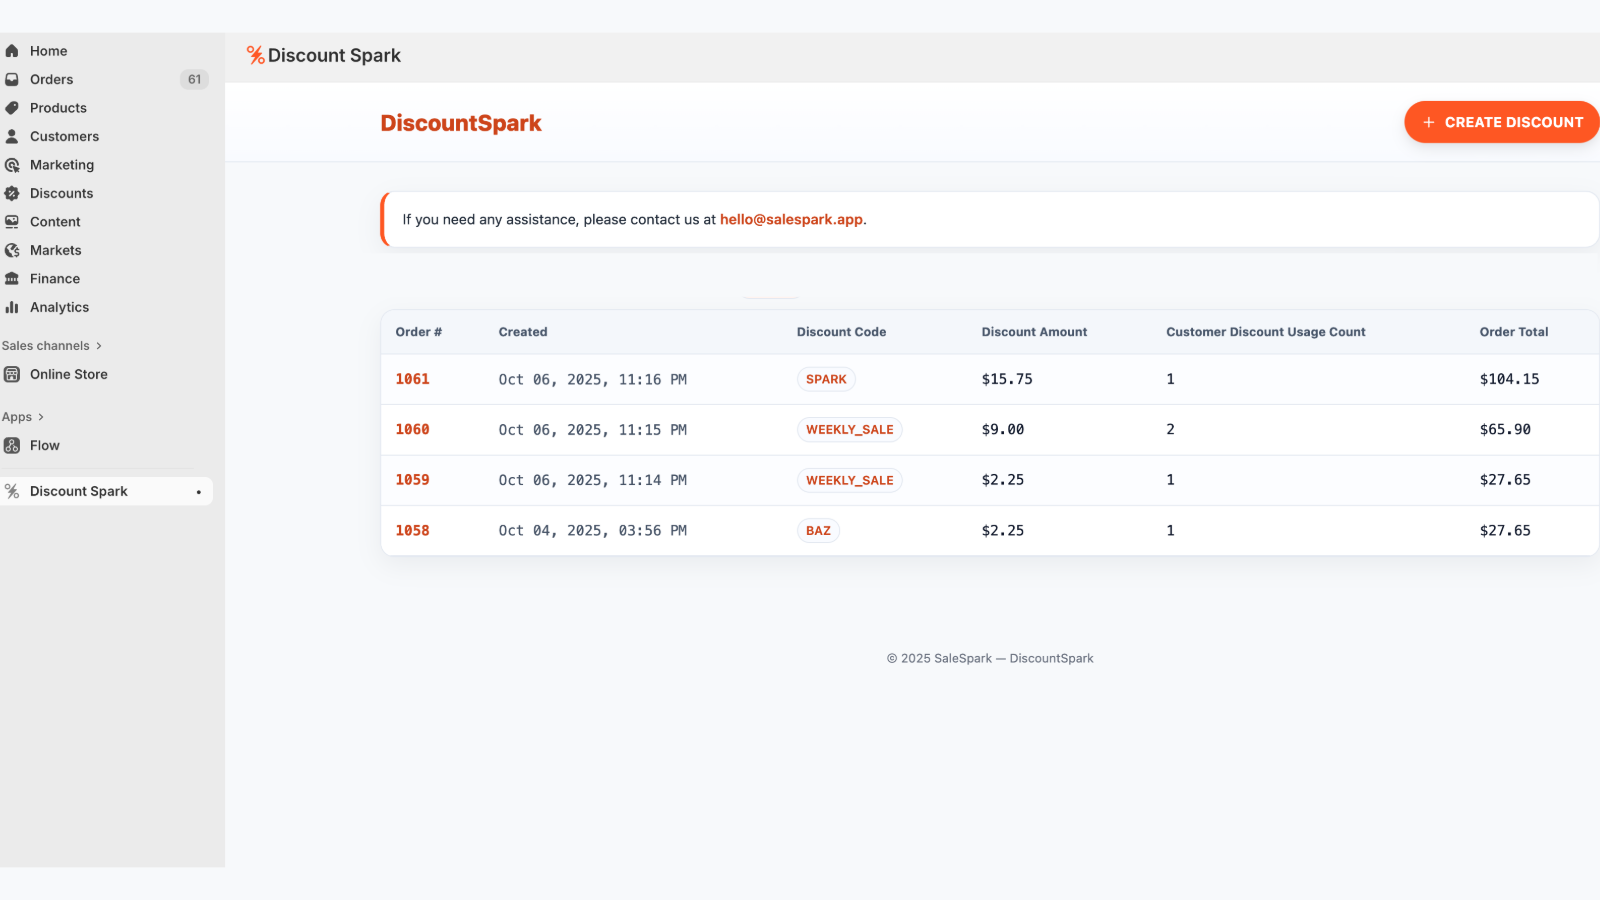Click the $65.90 order total
Image resolution: width=1600 pixels, height=900 pixels.
pos(1505,429)
